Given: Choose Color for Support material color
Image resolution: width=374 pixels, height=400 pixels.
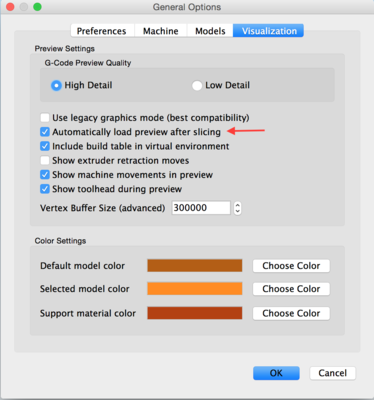Looking at the screenshot, I should click(291, 313).
